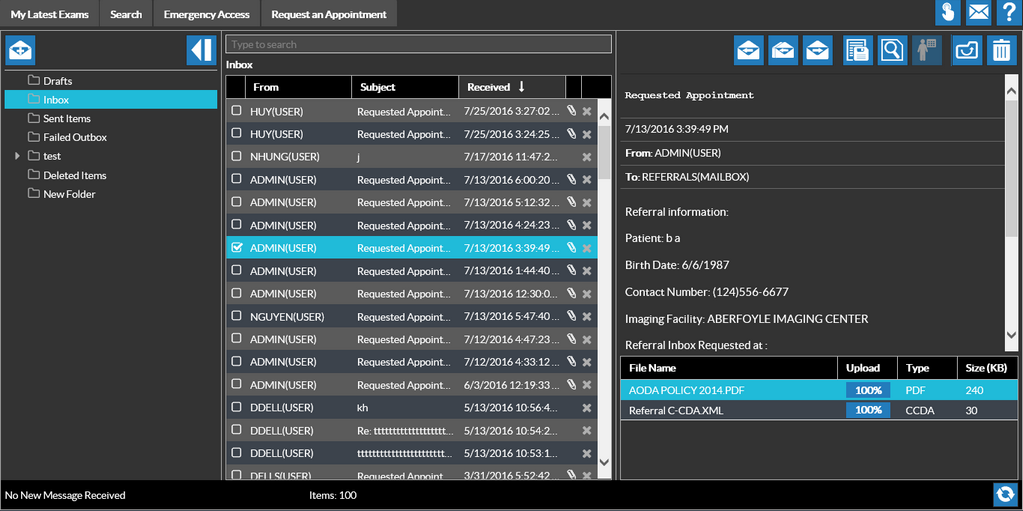The width and height of the screenshot is (1023, 511).
Task: Forward the message with the right-arrow envelope
Action: click(818, 50)
